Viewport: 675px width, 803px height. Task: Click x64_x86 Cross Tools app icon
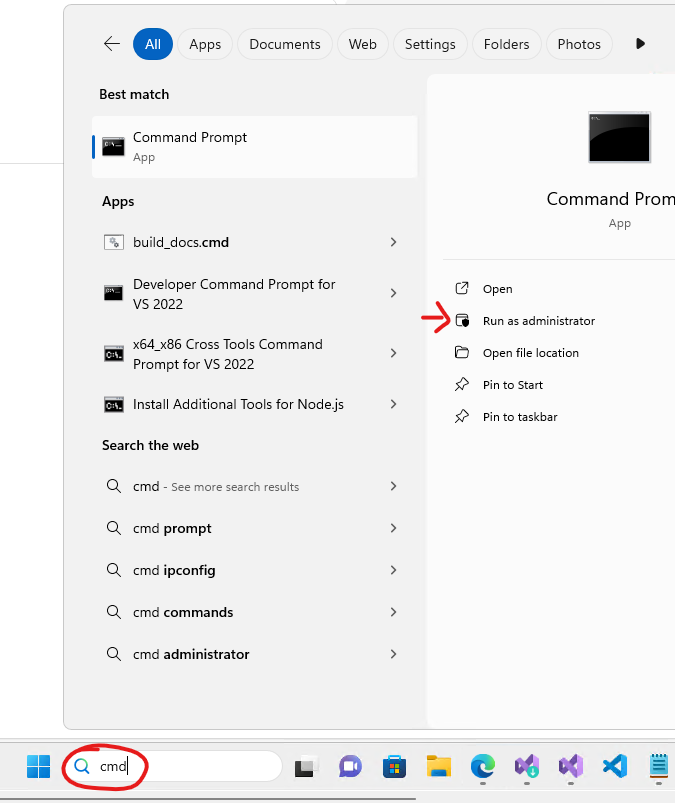click(113, 353)
